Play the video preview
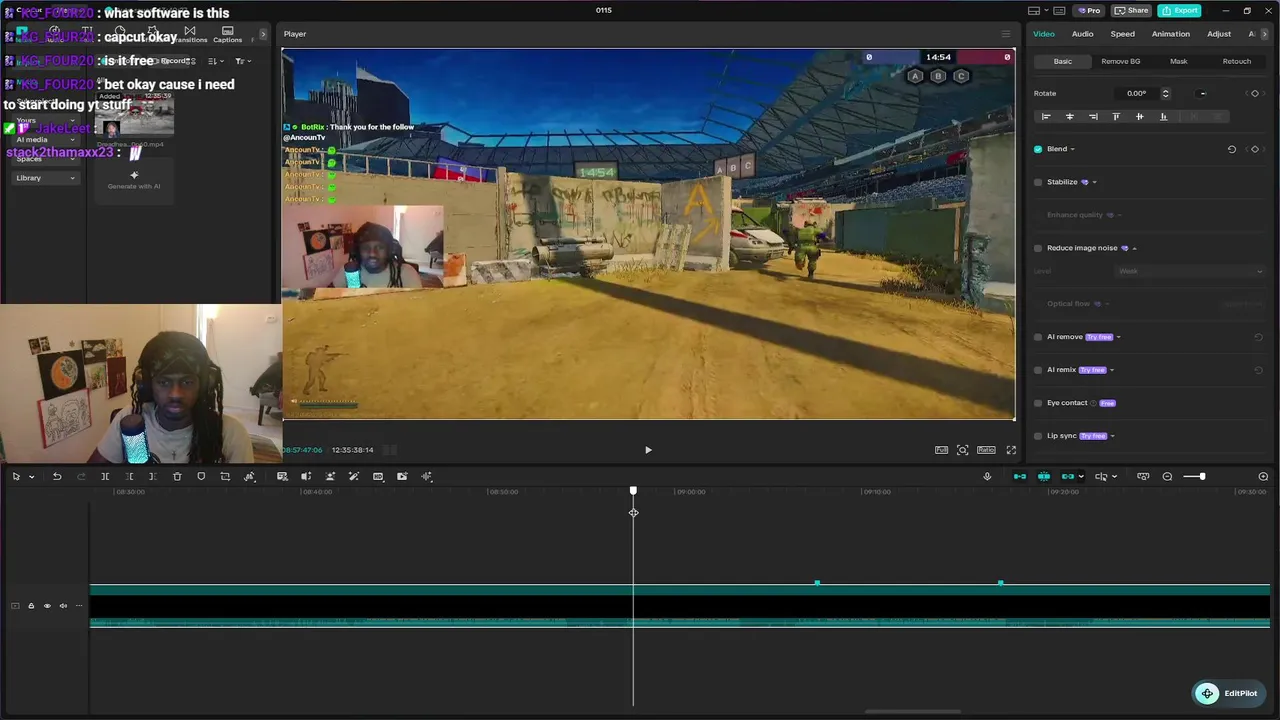 click(x=648, y=450)
